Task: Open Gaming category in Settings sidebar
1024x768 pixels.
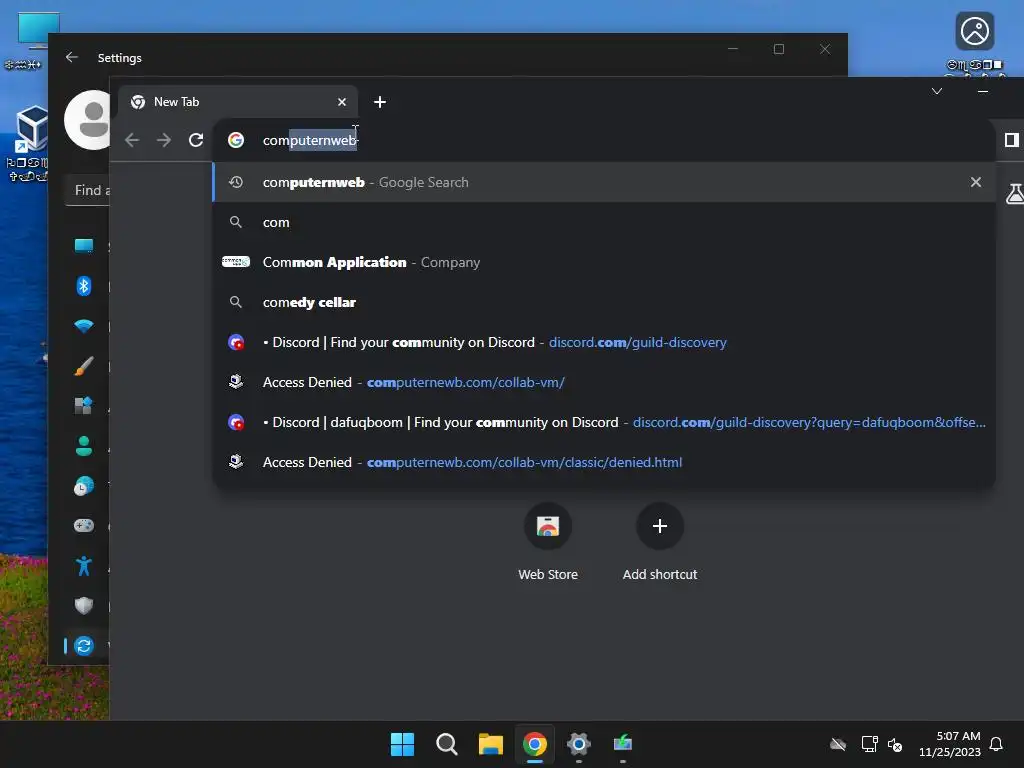Action: (84, 525)
